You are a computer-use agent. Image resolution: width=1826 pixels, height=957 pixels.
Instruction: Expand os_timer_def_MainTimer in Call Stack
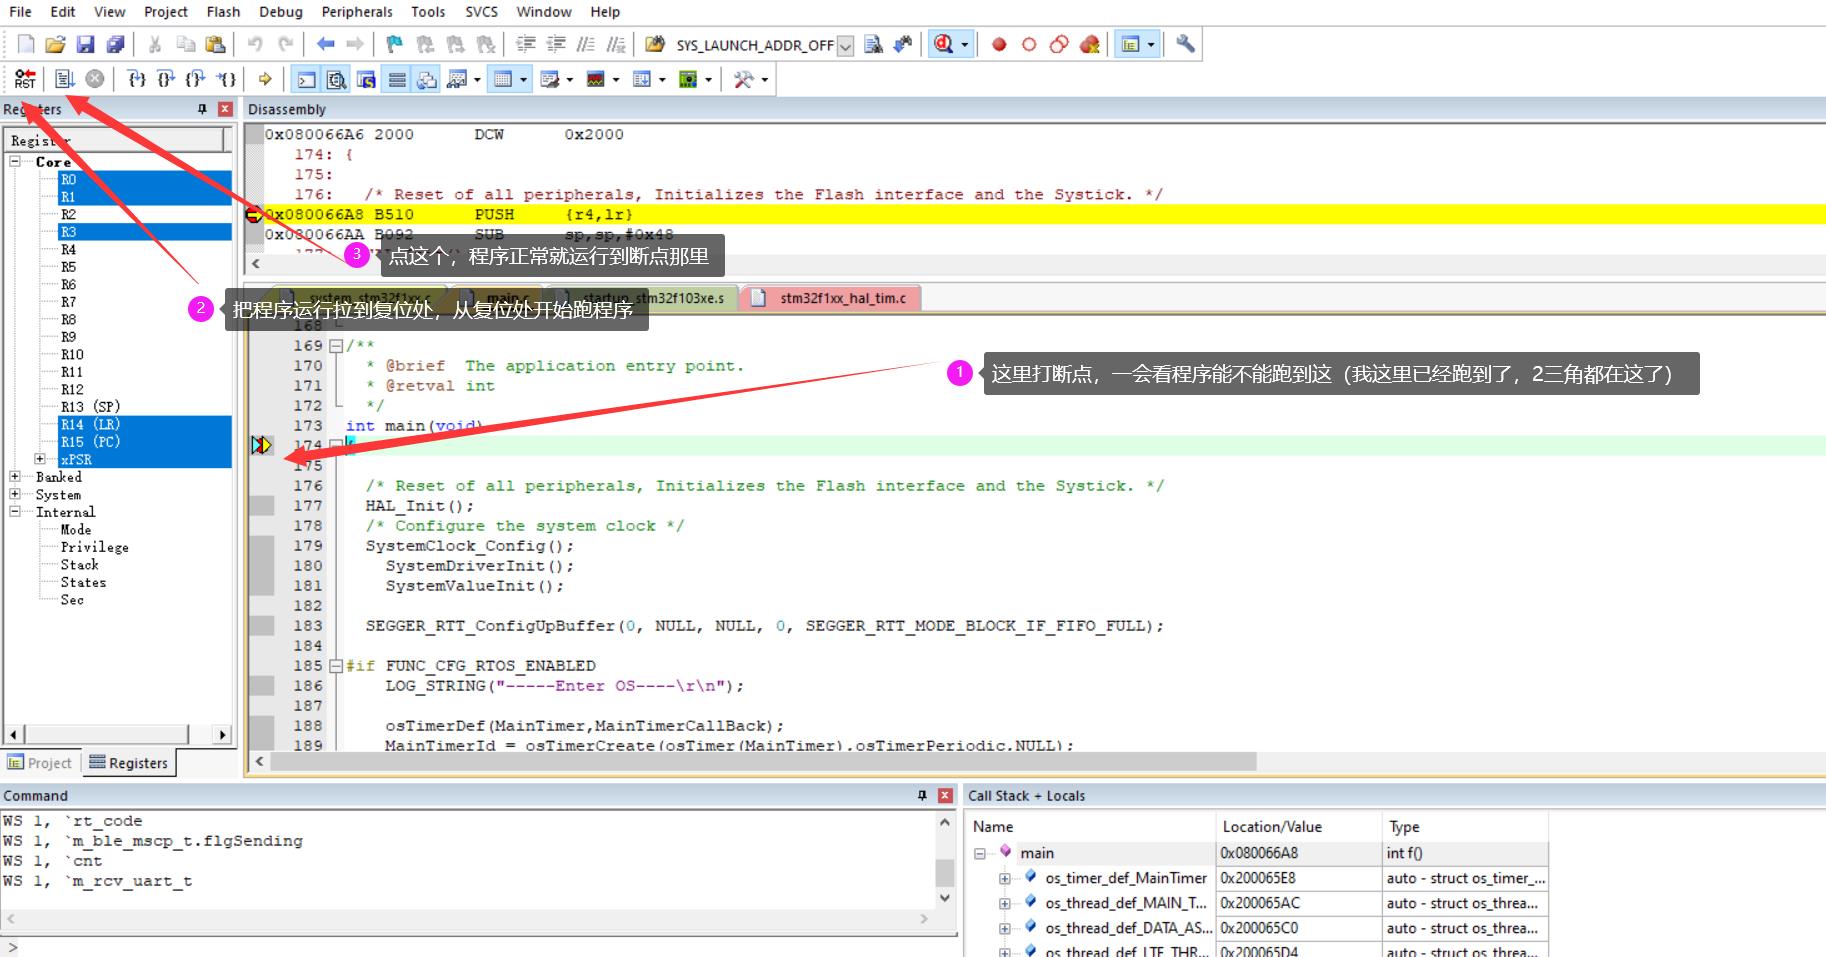point(1005,878)
